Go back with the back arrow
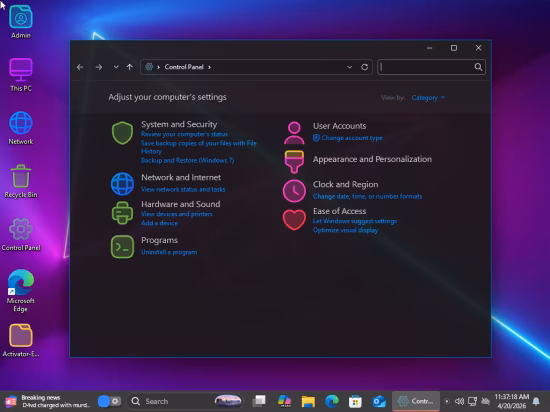 (x=80, y=67)
